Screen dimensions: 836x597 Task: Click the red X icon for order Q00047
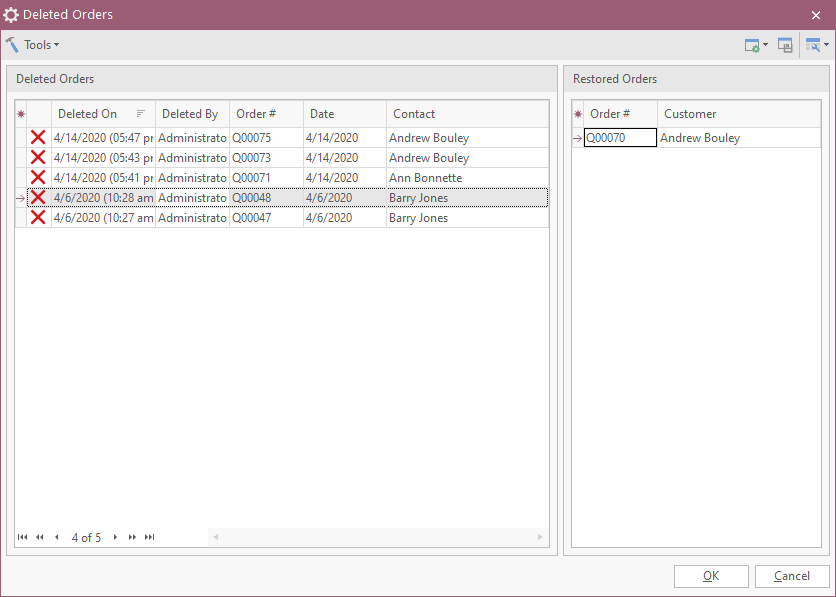38,218
